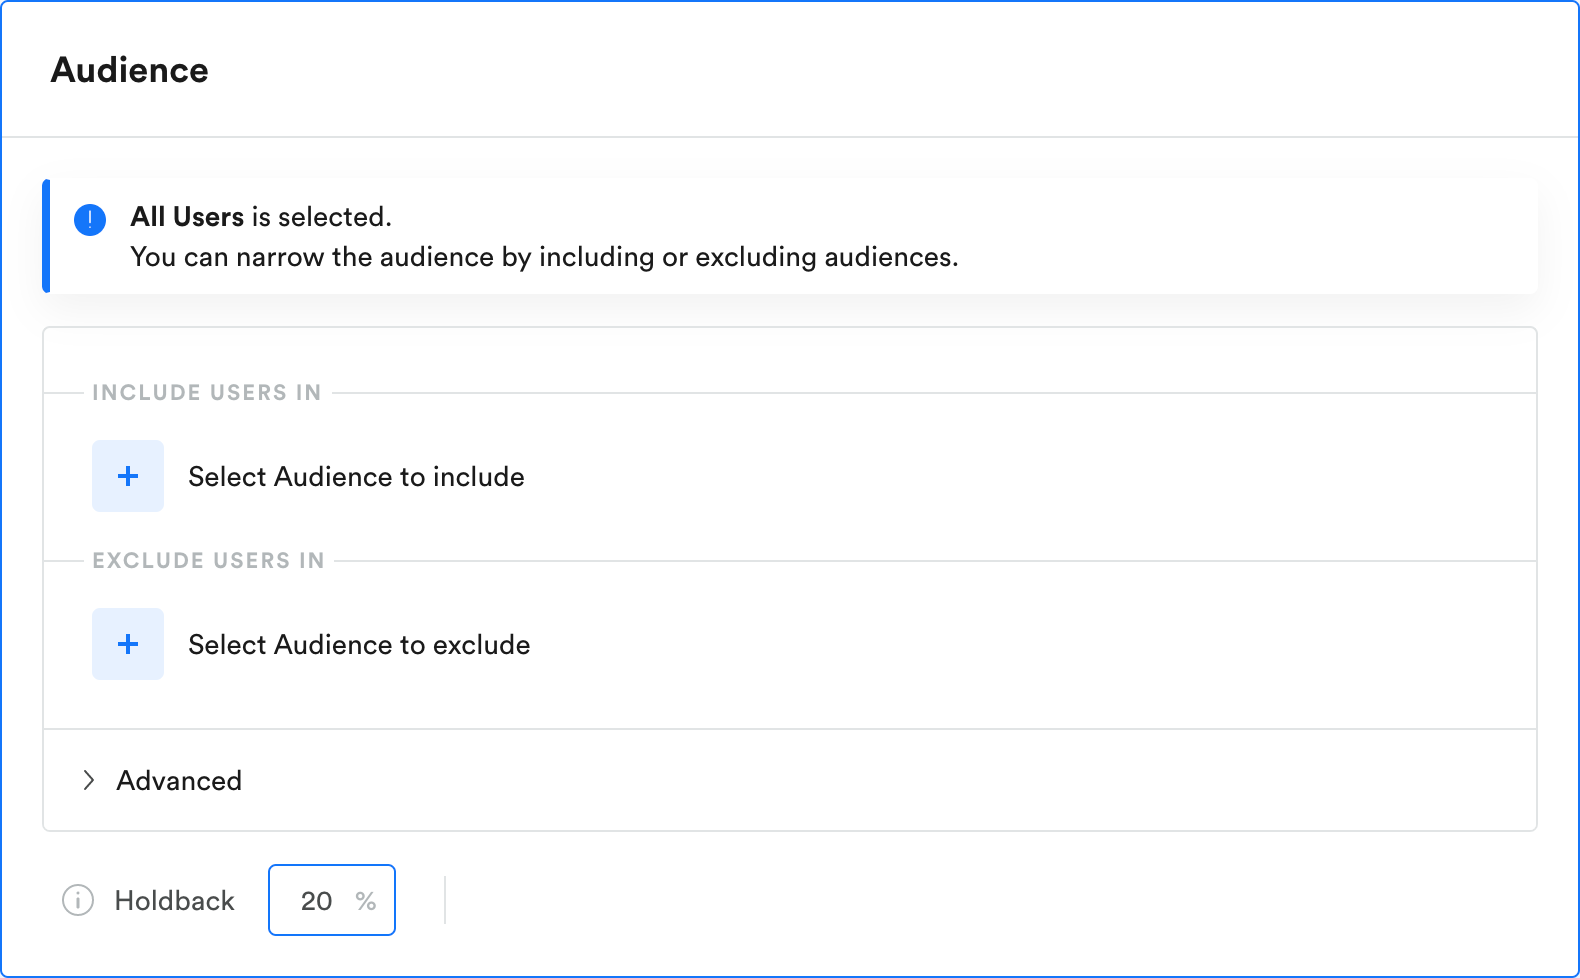Click the percent sign in Holdback field
The width and height of the screenshot is (1580, 978).
[366, 901]
